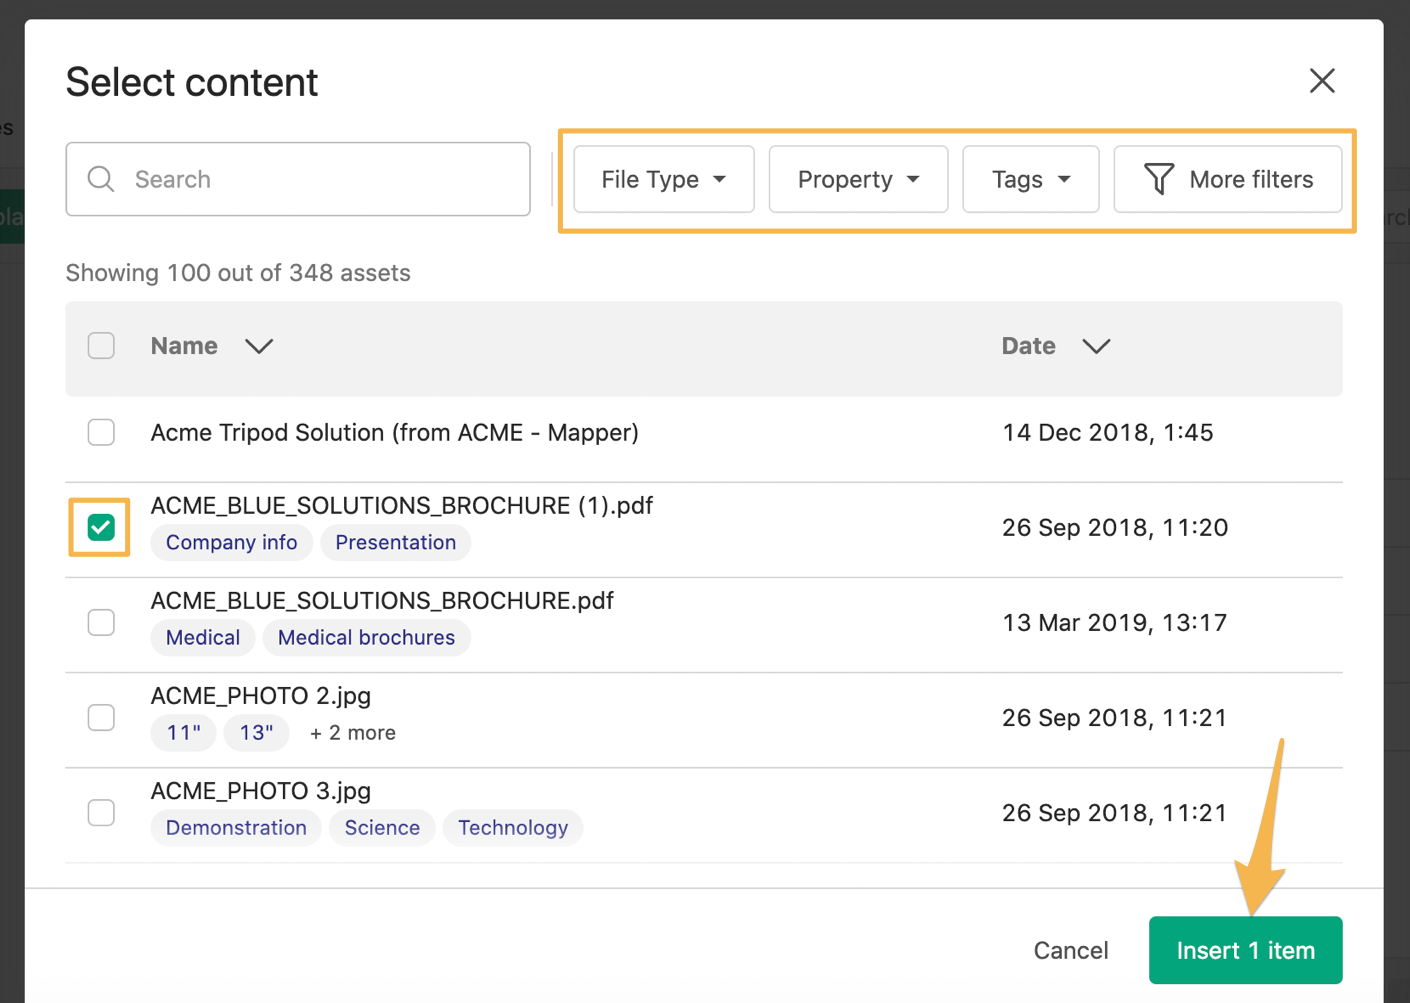The height and width of the screenshot is (1003, 1410).
Task: Click the Presentation tag
Action: click(395, 542)
